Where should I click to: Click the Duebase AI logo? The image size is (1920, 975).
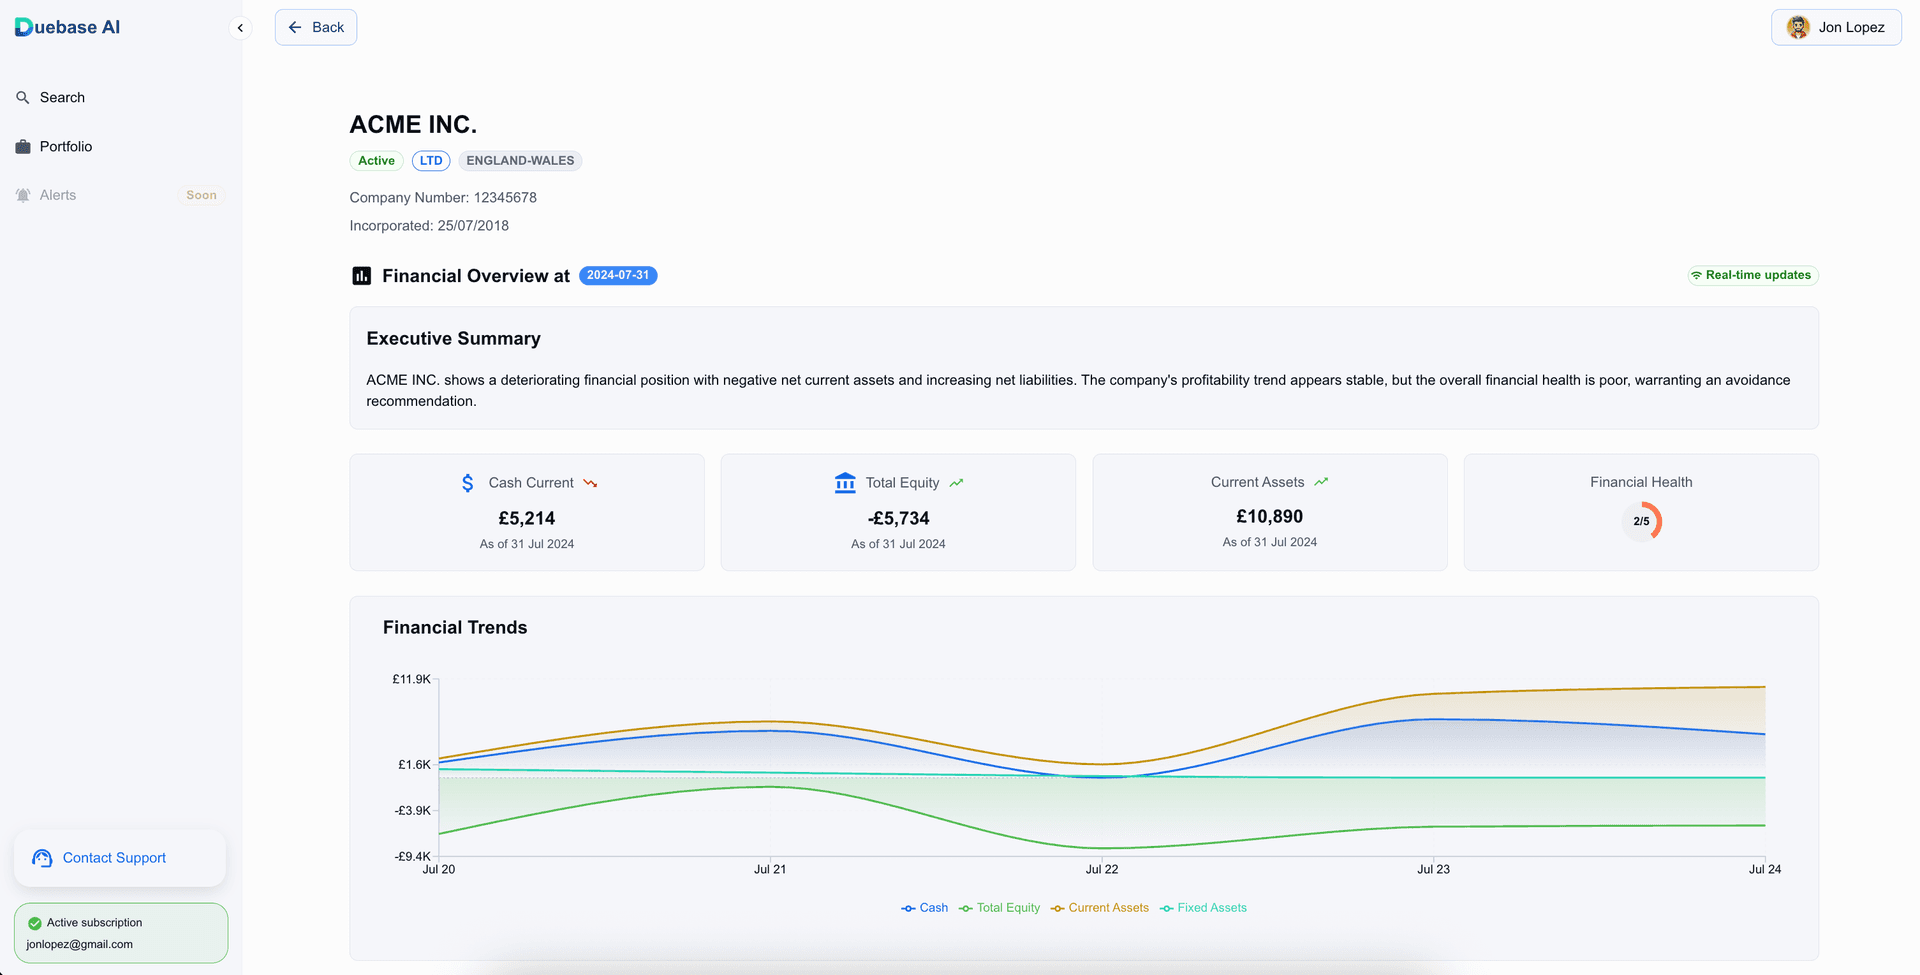(x=66, y=27)
